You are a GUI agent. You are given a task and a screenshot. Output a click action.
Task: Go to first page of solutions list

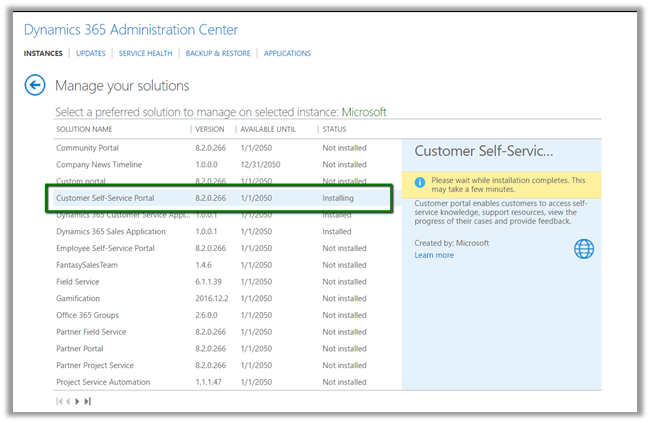coord(59,401)
